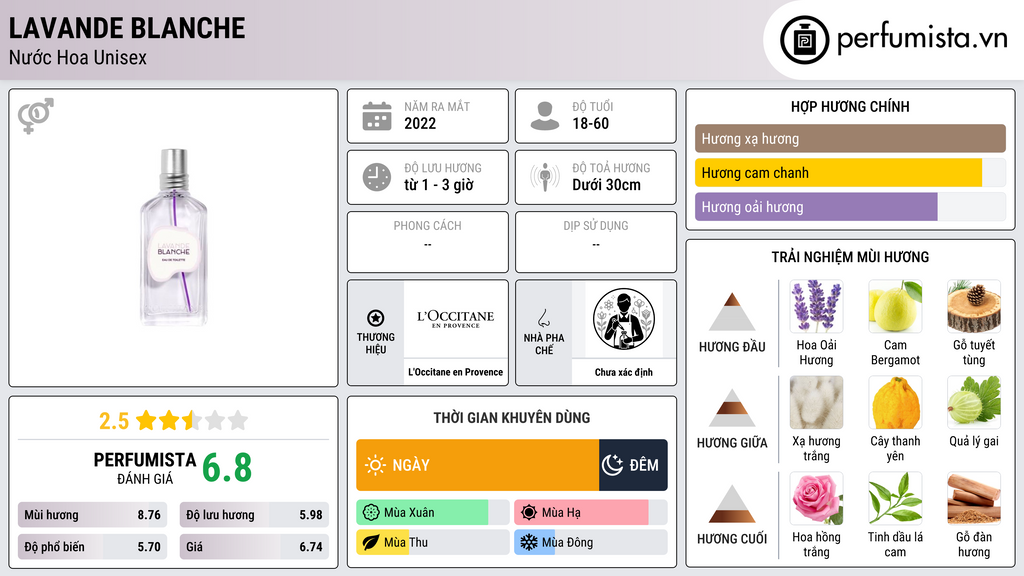This screenshot has height=576, width=1024.
Task: Click the star rating icons next to 2.5
Action: 192,420
